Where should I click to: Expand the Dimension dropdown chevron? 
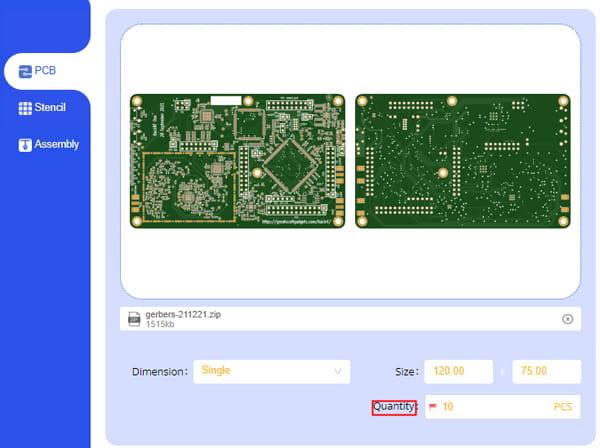(x=338, y=371)
